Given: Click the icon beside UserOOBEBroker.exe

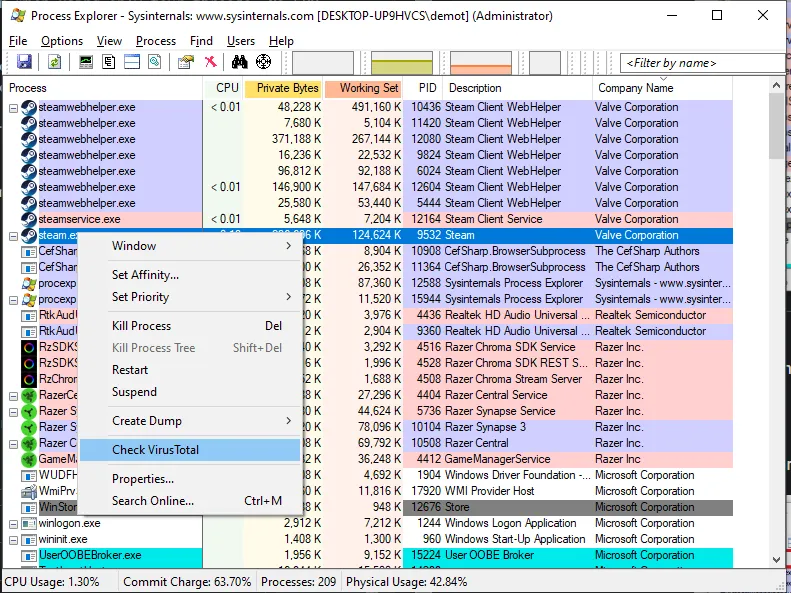Looking at the screenshot, I should (x=29, y=555).
